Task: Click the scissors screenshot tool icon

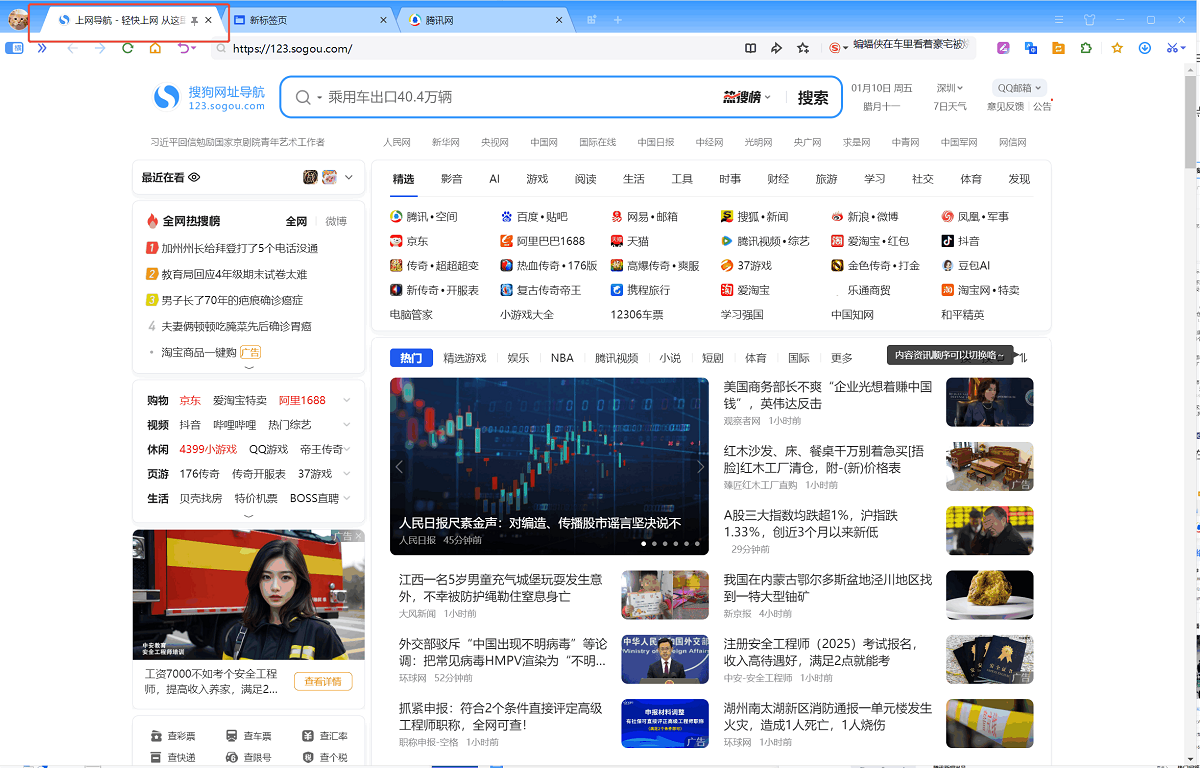Action: click(x=1173, y=48)
